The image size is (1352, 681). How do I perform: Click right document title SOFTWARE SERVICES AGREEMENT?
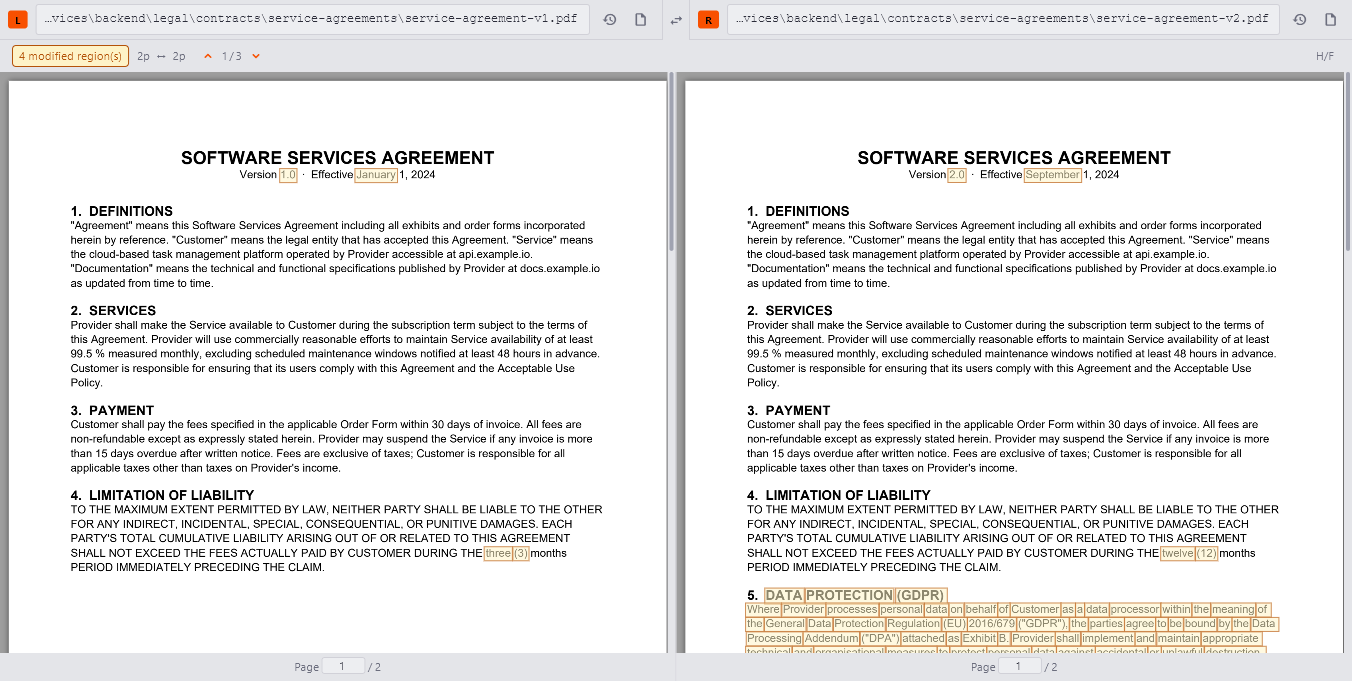[x=1014, y=158]
